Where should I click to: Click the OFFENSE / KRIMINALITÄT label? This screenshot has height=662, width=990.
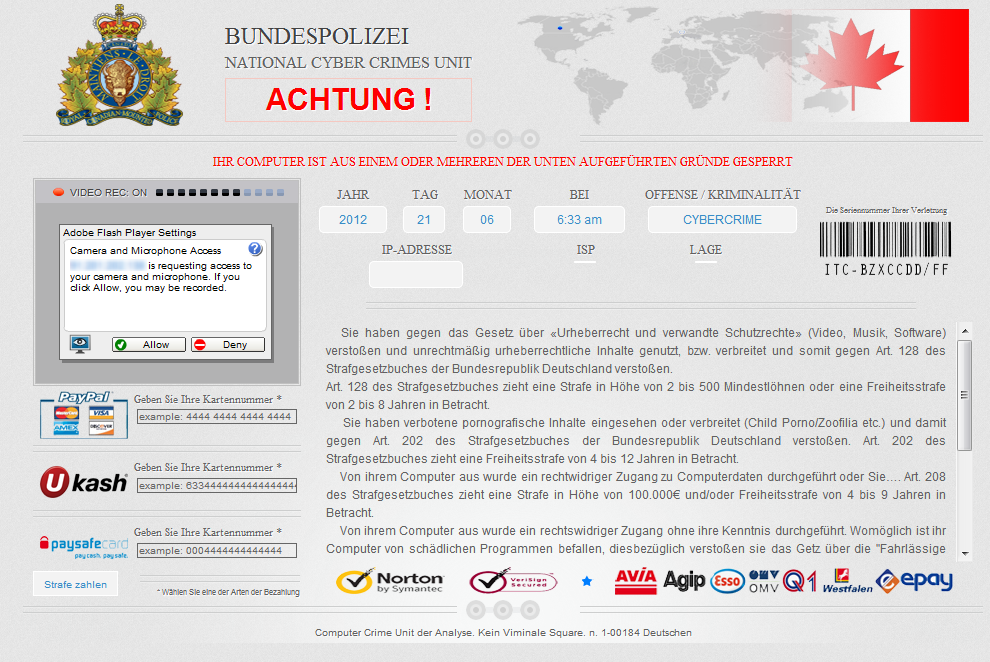click(722, 195)
